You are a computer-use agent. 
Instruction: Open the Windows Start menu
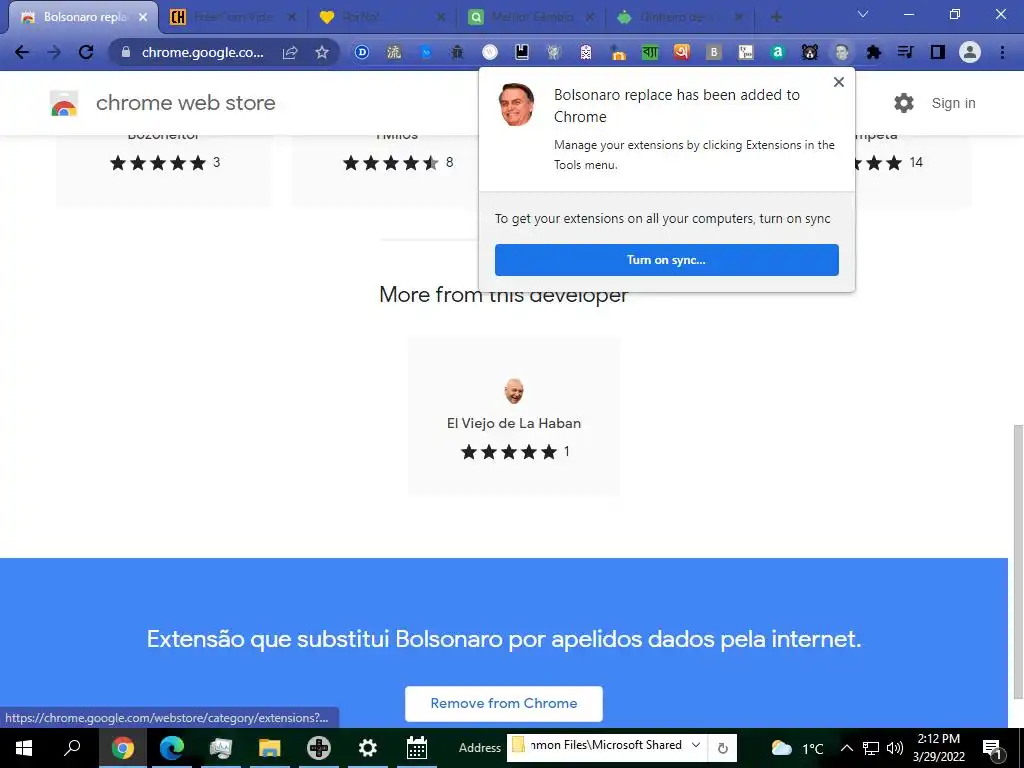[x=24, y=748]
